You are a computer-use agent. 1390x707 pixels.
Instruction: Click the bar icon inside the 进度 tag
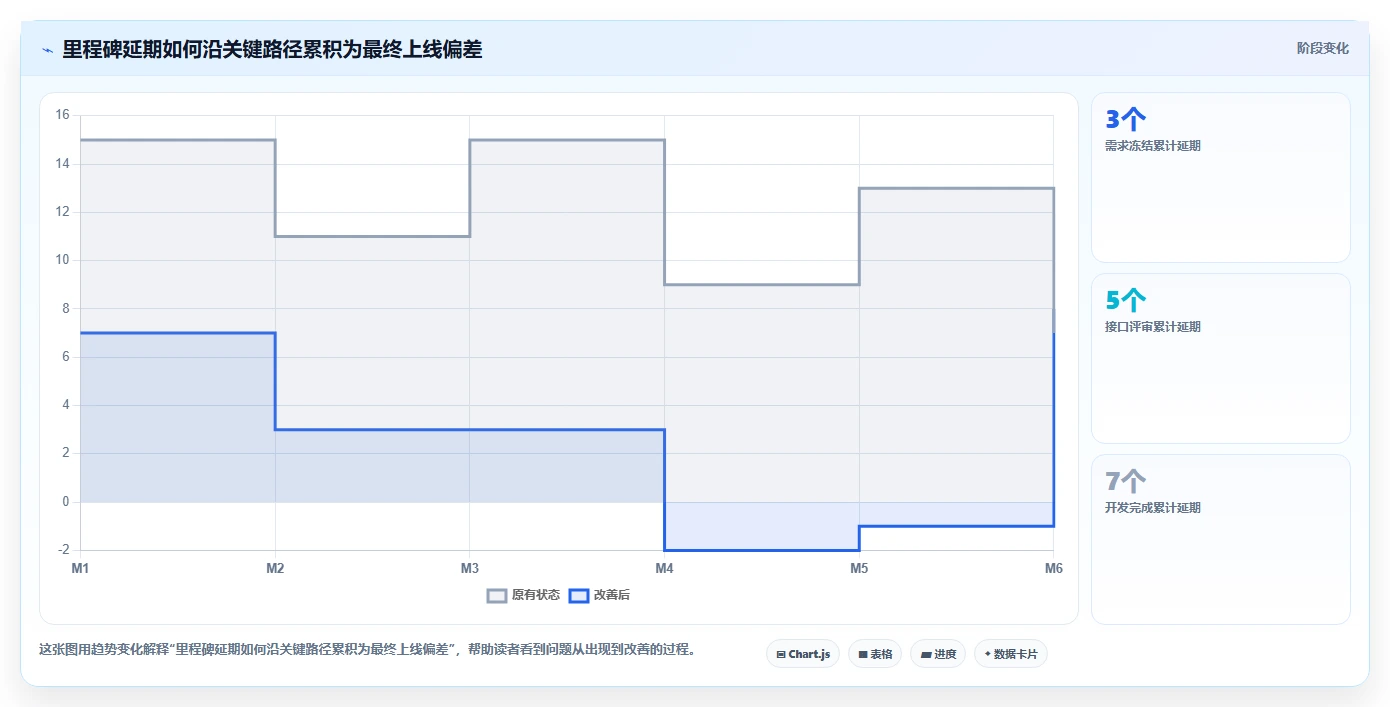[x=926, y=655]
